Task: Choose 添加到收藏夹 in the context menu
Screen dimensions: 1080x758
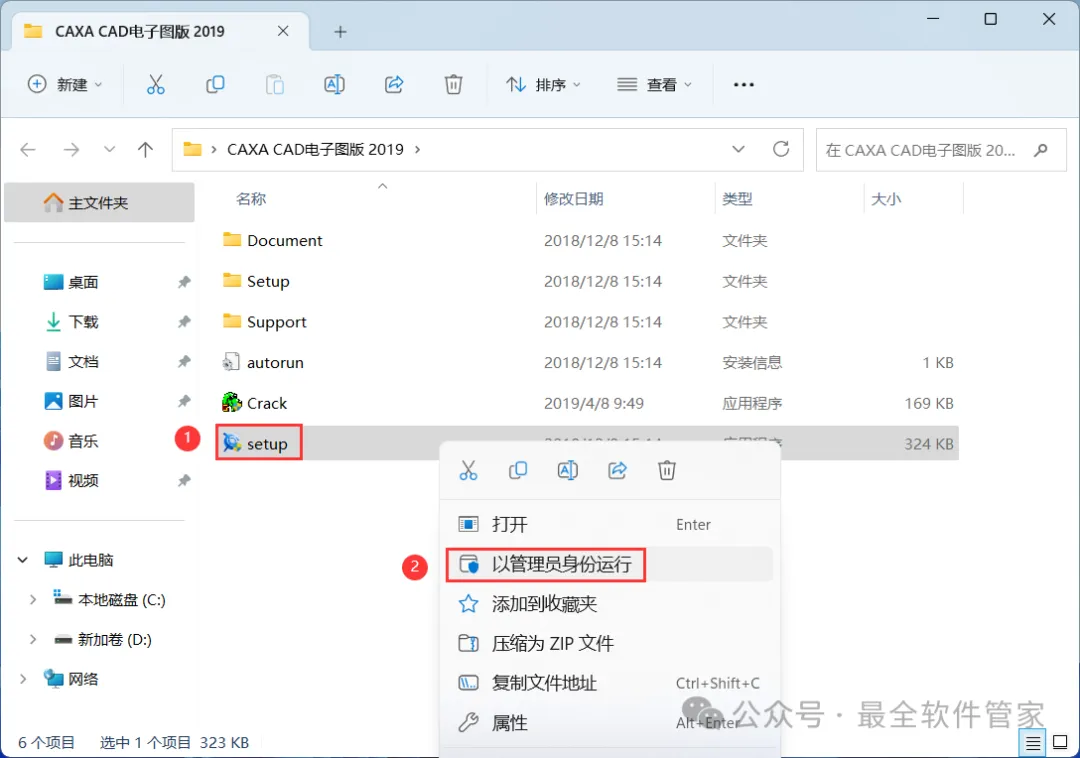Action: pyautogui.click(x=609, y=604)
